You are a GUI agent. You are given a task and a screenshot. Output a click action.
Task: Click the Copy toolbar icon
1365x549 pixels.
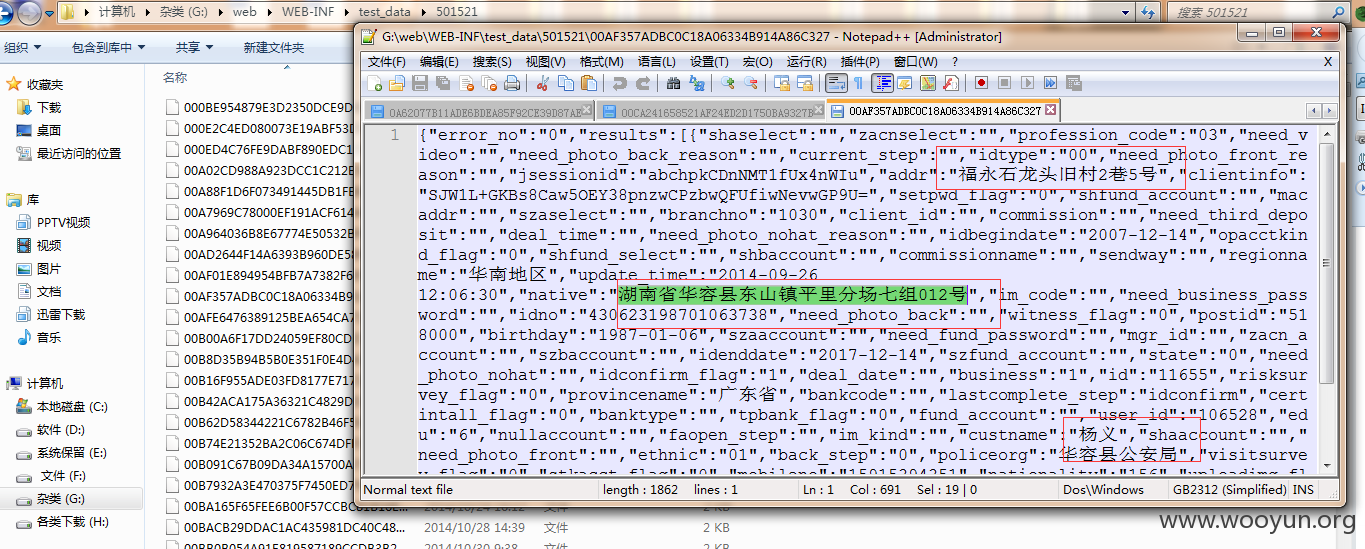point(565,83)
